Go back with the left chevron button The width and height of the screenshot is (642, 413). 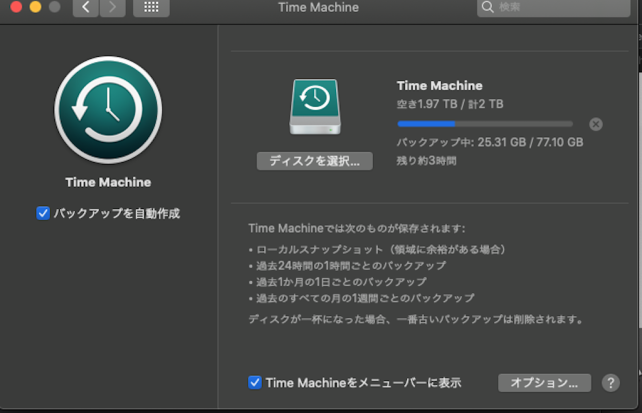tap(86, 7)
